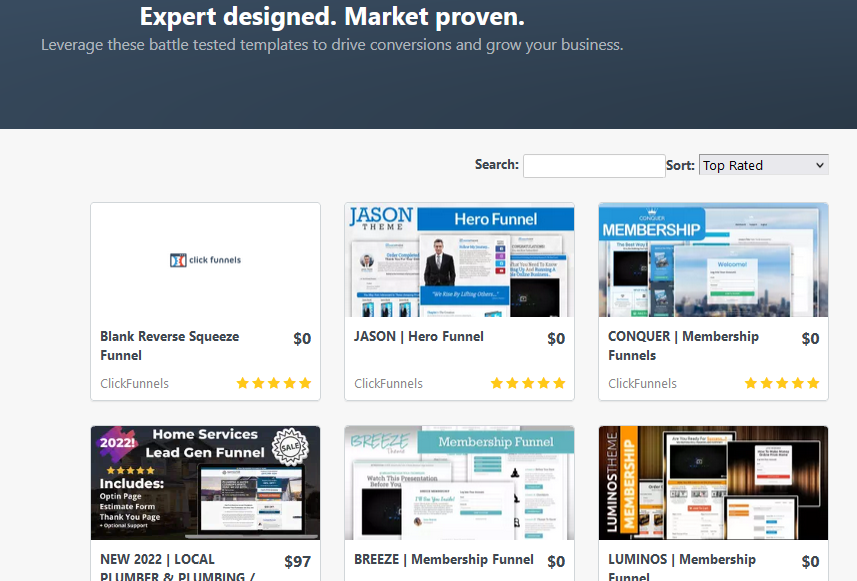Click the $0 price of Blank Reverse Squeeze Funnel
Screen dimensions: 857x581
point(302,339)
